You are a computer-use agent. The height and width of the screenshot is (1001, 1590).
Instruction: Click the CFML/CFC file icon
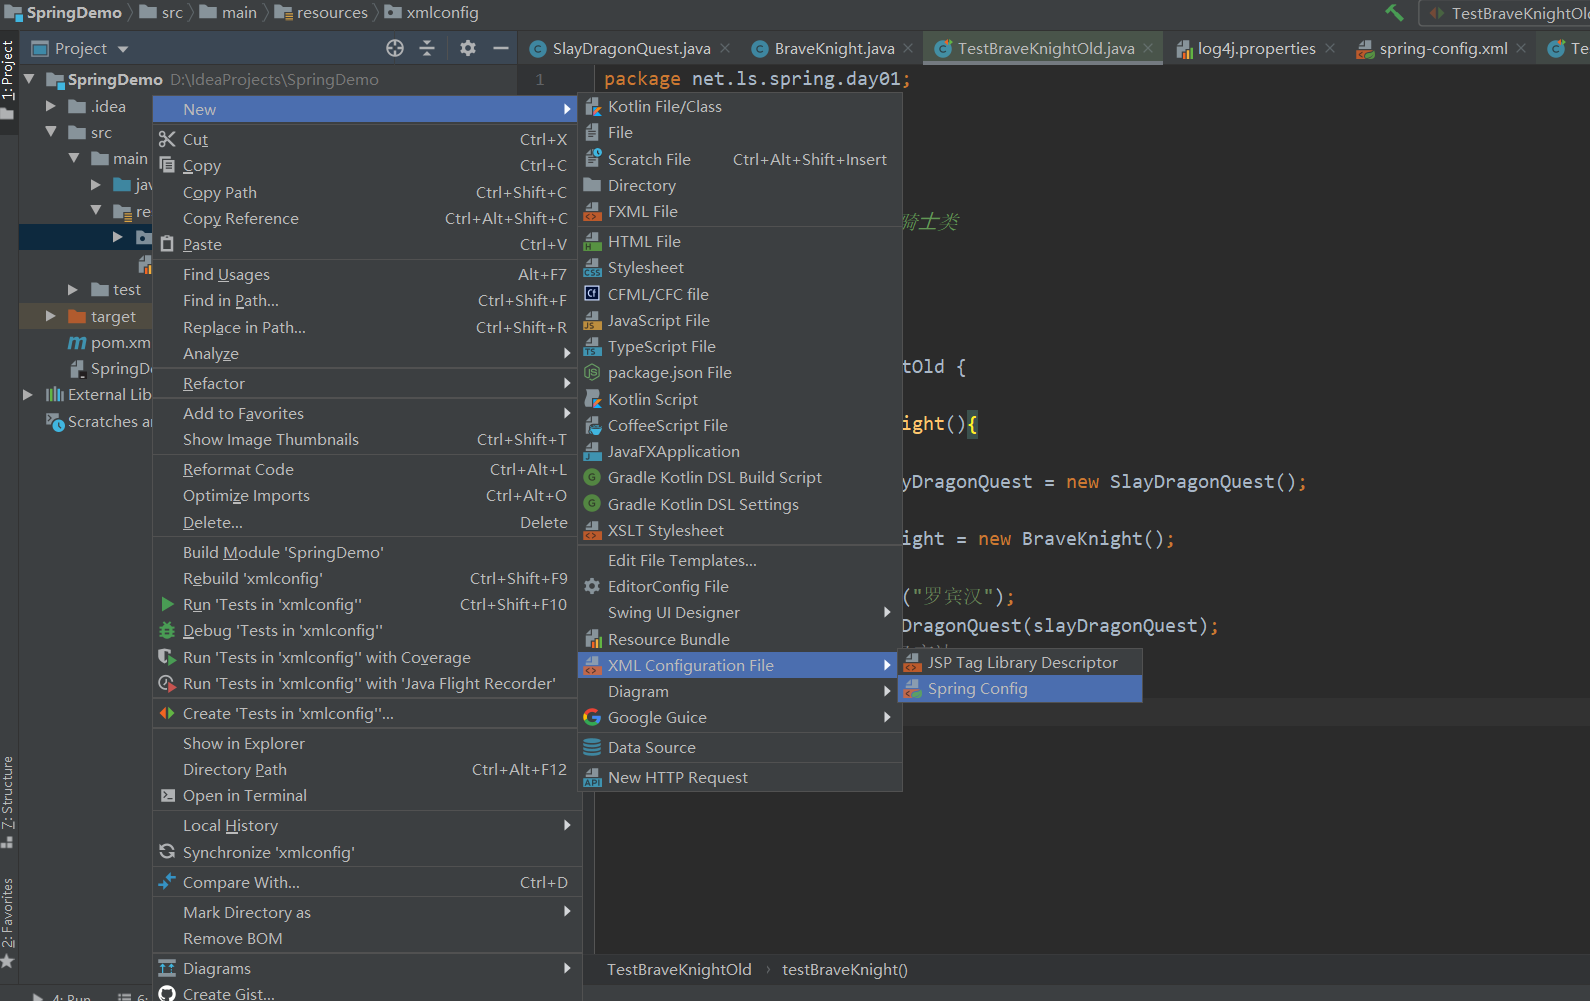(592, 294)
